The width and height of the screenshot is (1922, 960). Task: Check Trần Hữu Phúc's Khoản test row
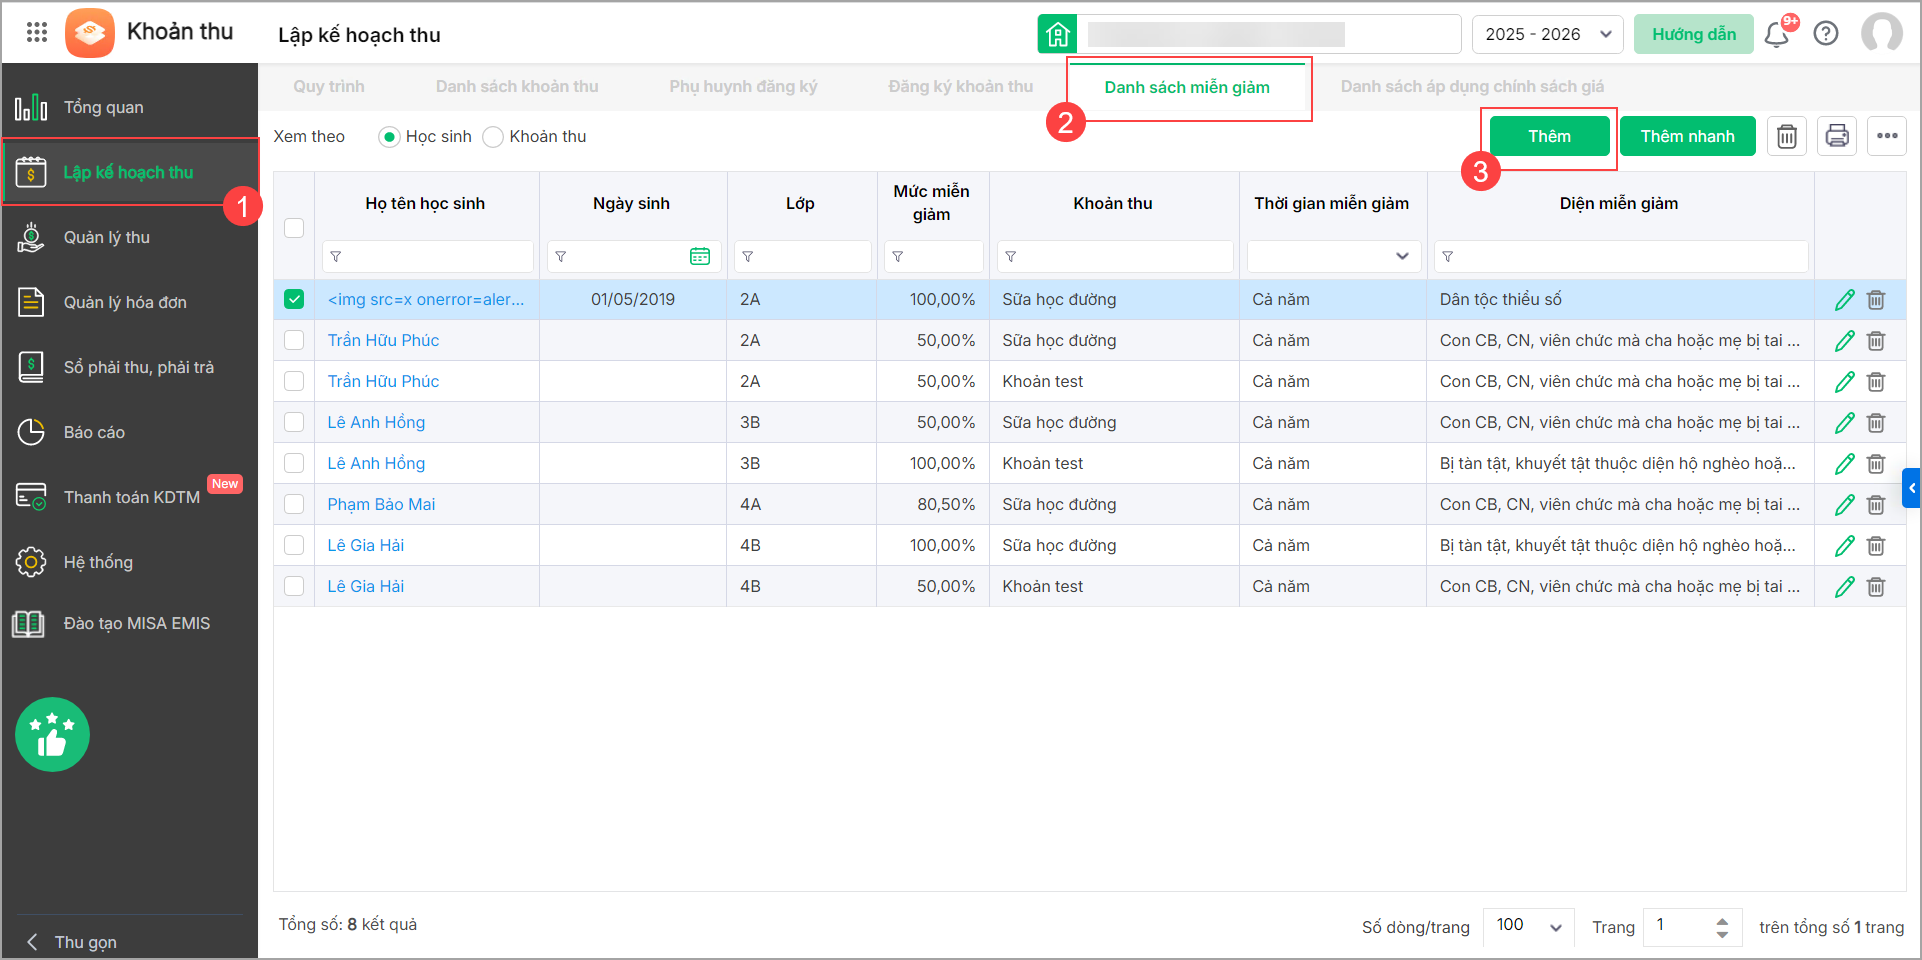294,381
